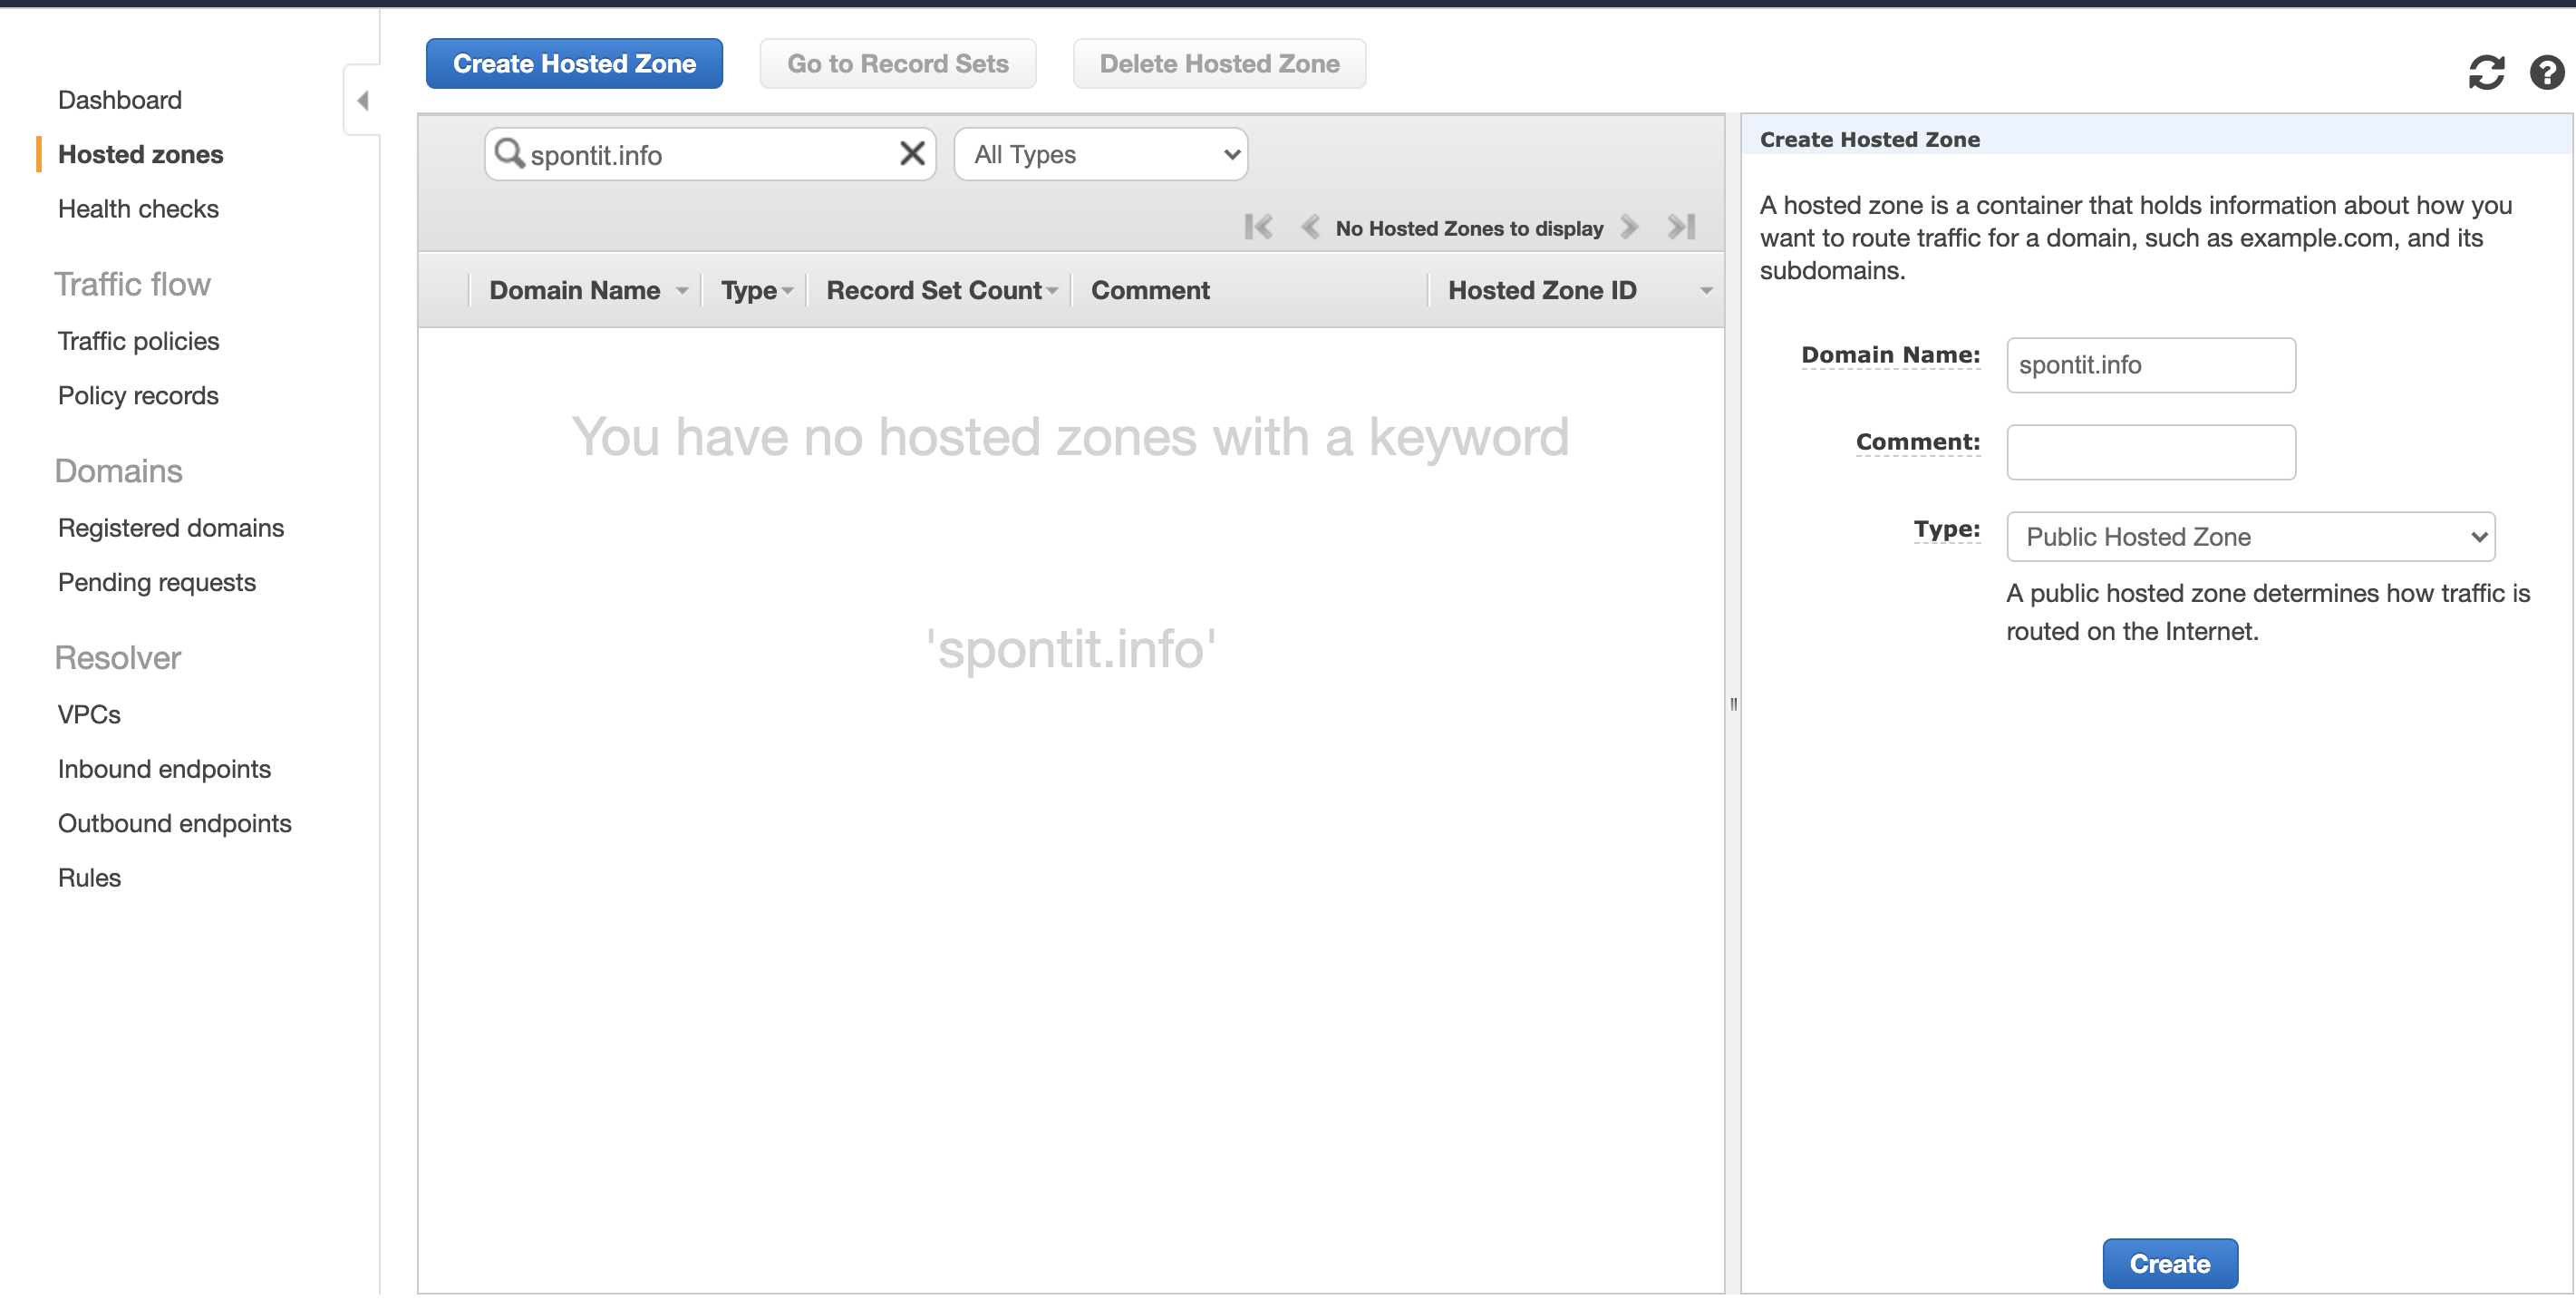Image resolution: width=2576 pixels, height=1300 pixels.
Task: Open the Public Hosted Zone type dropdown
Action: pos(2249,537)
